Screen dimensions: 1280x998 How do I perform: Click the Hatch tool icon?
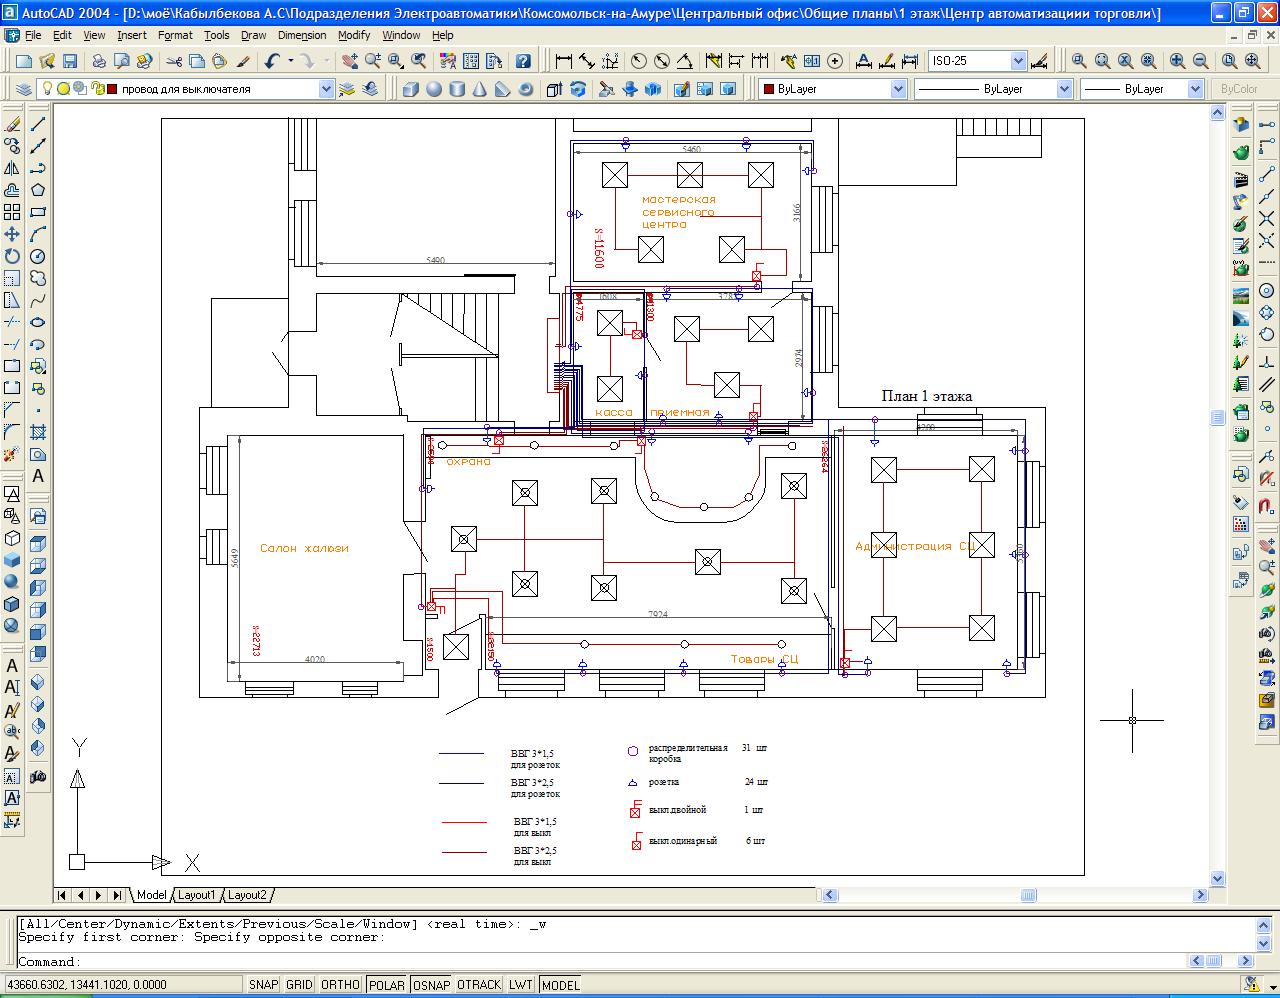point(38,433)
